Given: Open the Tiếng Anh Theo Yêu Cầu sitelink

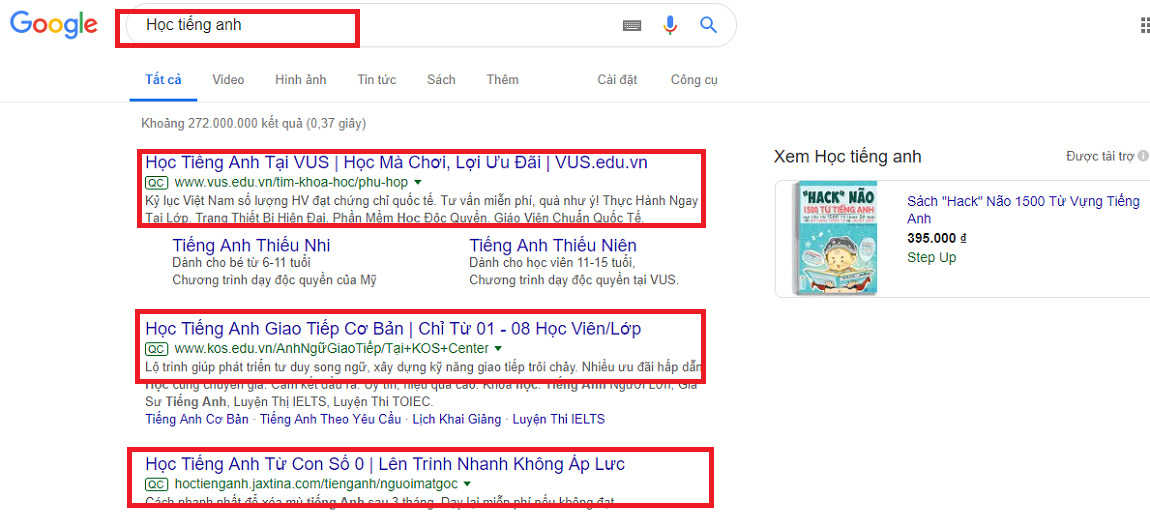Looking at the screenshot, I should tap(331, 419).
